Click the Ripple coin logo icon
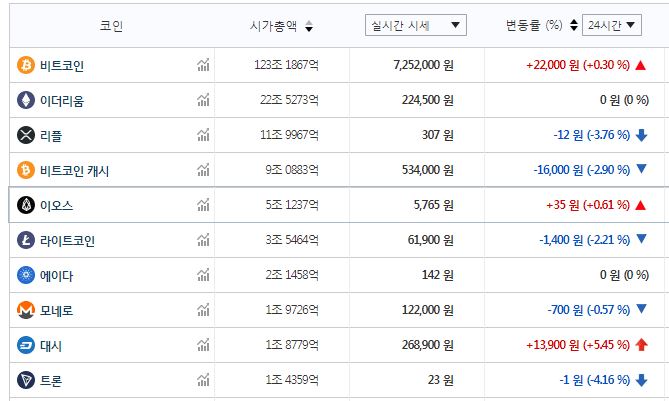 25,135
